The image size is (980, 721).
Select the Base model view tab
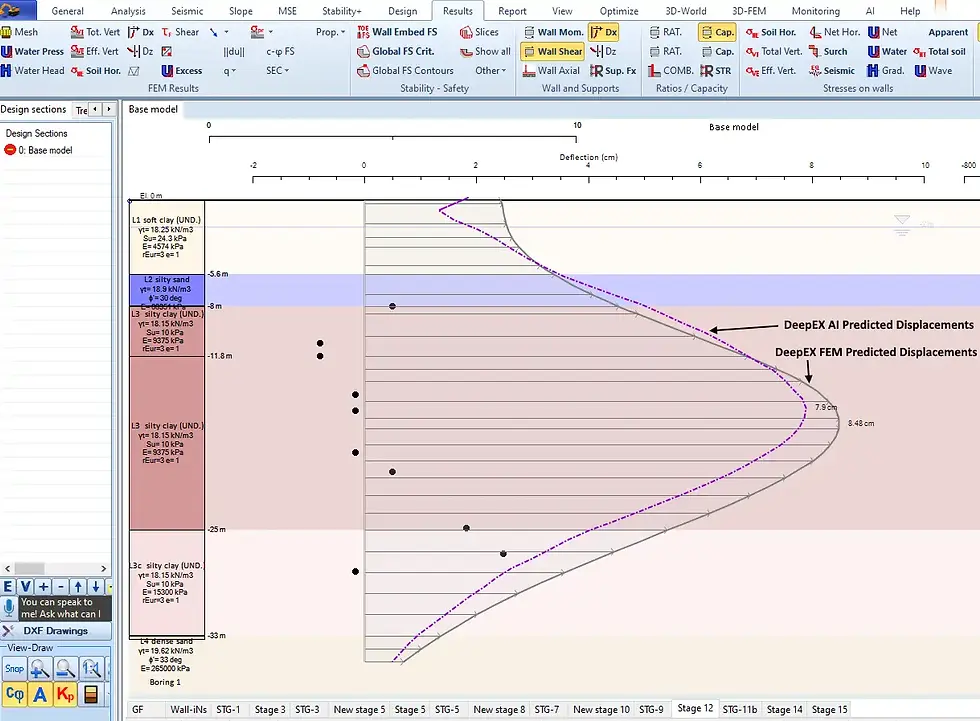[153, 109]
